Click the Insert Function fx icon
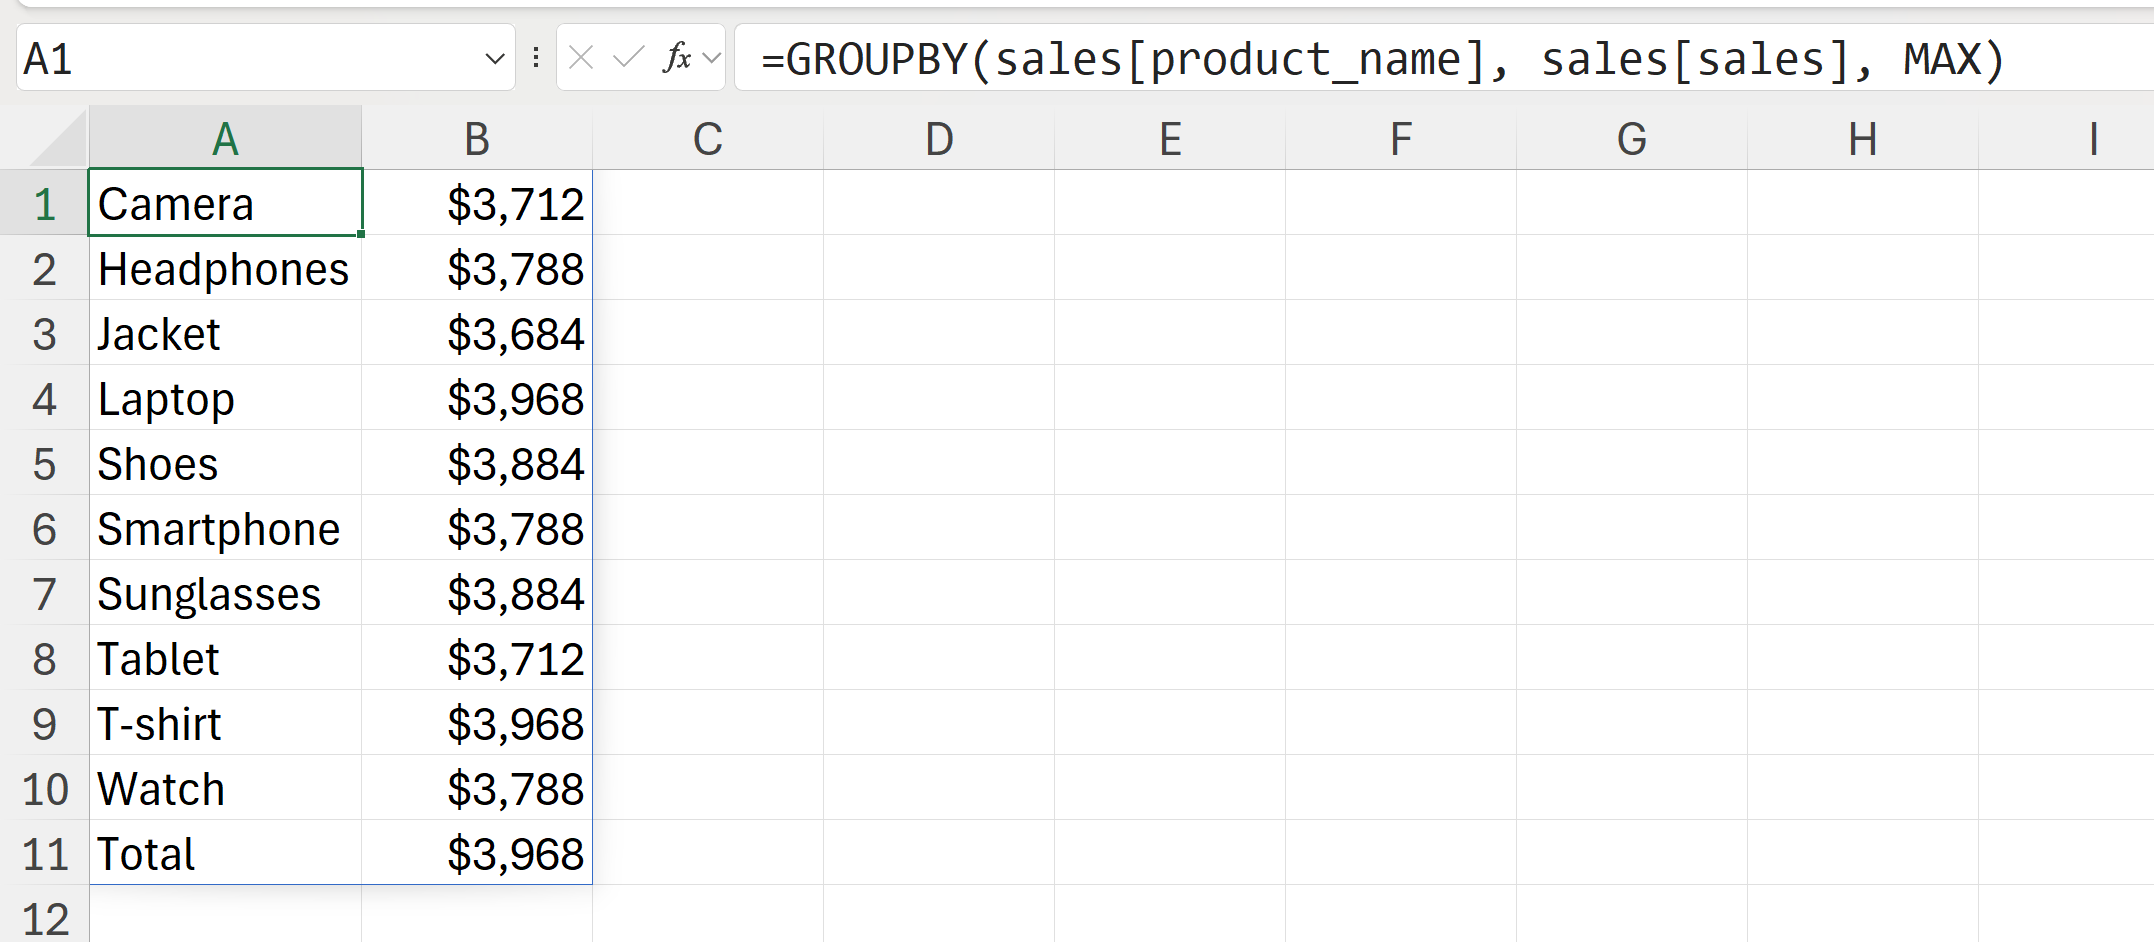Screen dimensions: 2154x942 677,58
